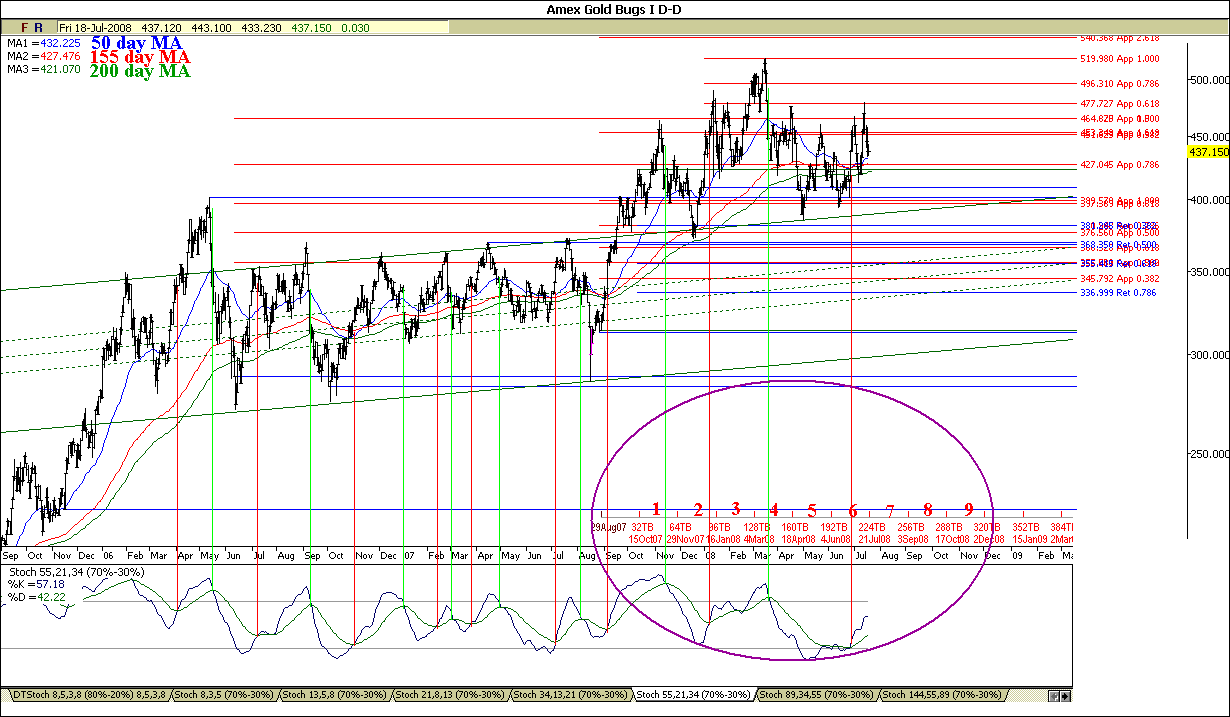
Task: Click the red cycle number 9
Action: pyautogui.click(x=968, y=510)
